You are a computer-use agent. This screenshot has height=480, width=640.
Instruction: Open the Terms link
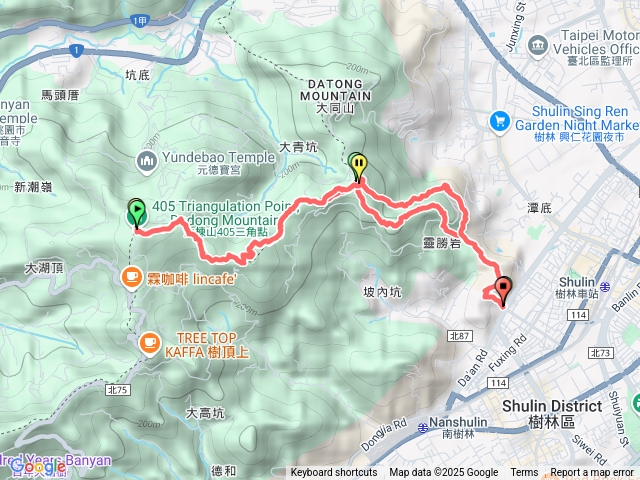tap(524, 472)
